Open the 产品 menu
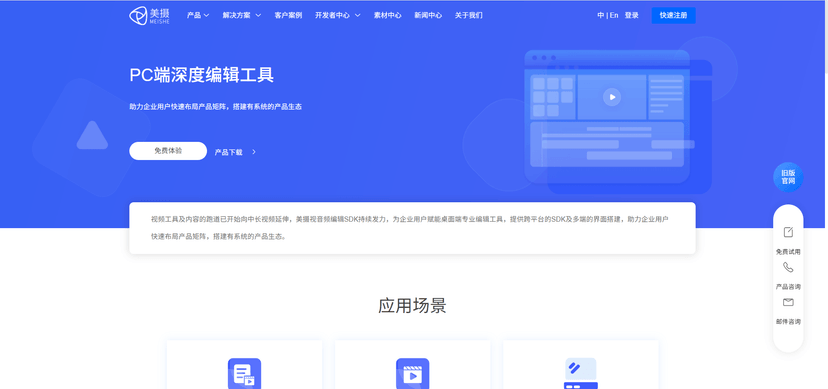This screenshot has width=828, height=389. [194, 15]
